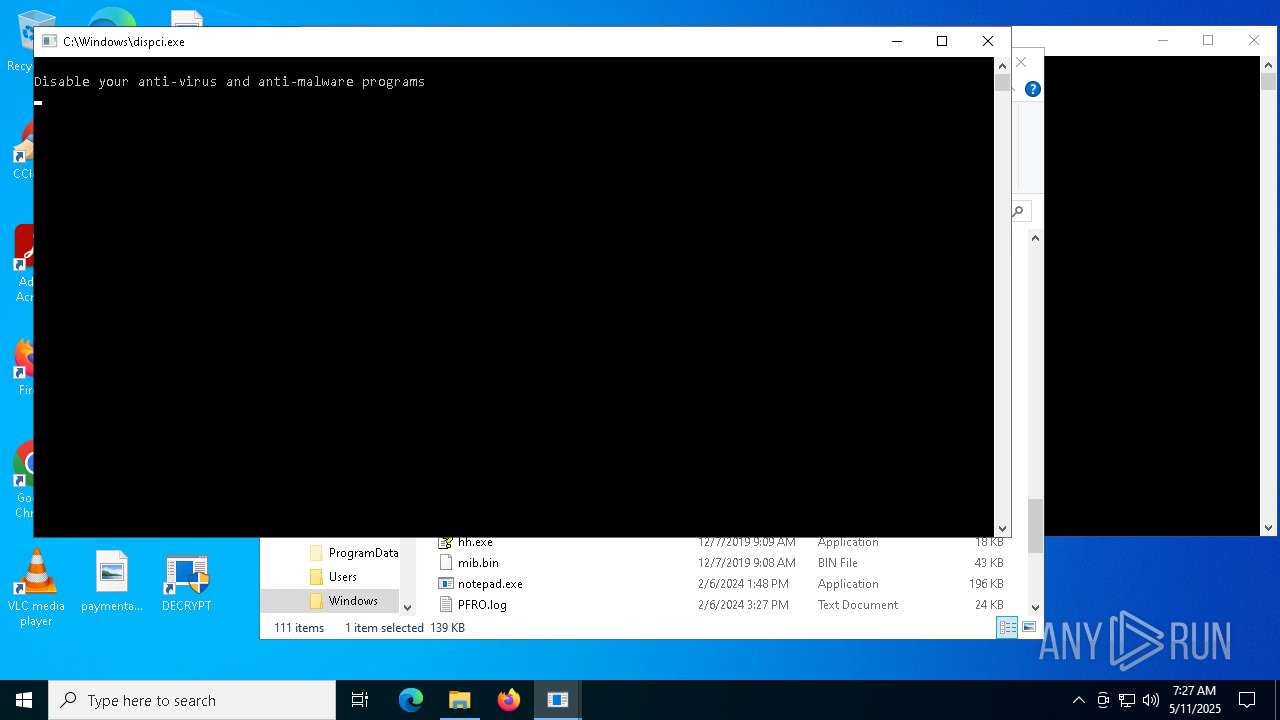The width and height of the screenshot is (1280, 720).
Task: Click the File Explorer search magnifier icon
Action: tap(1018, 211)
